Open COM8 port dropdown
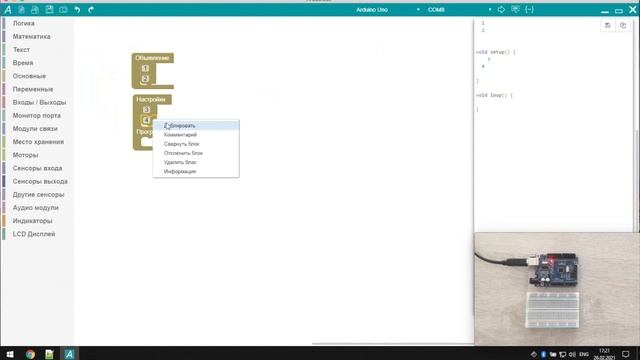 [x=459, y=9]
